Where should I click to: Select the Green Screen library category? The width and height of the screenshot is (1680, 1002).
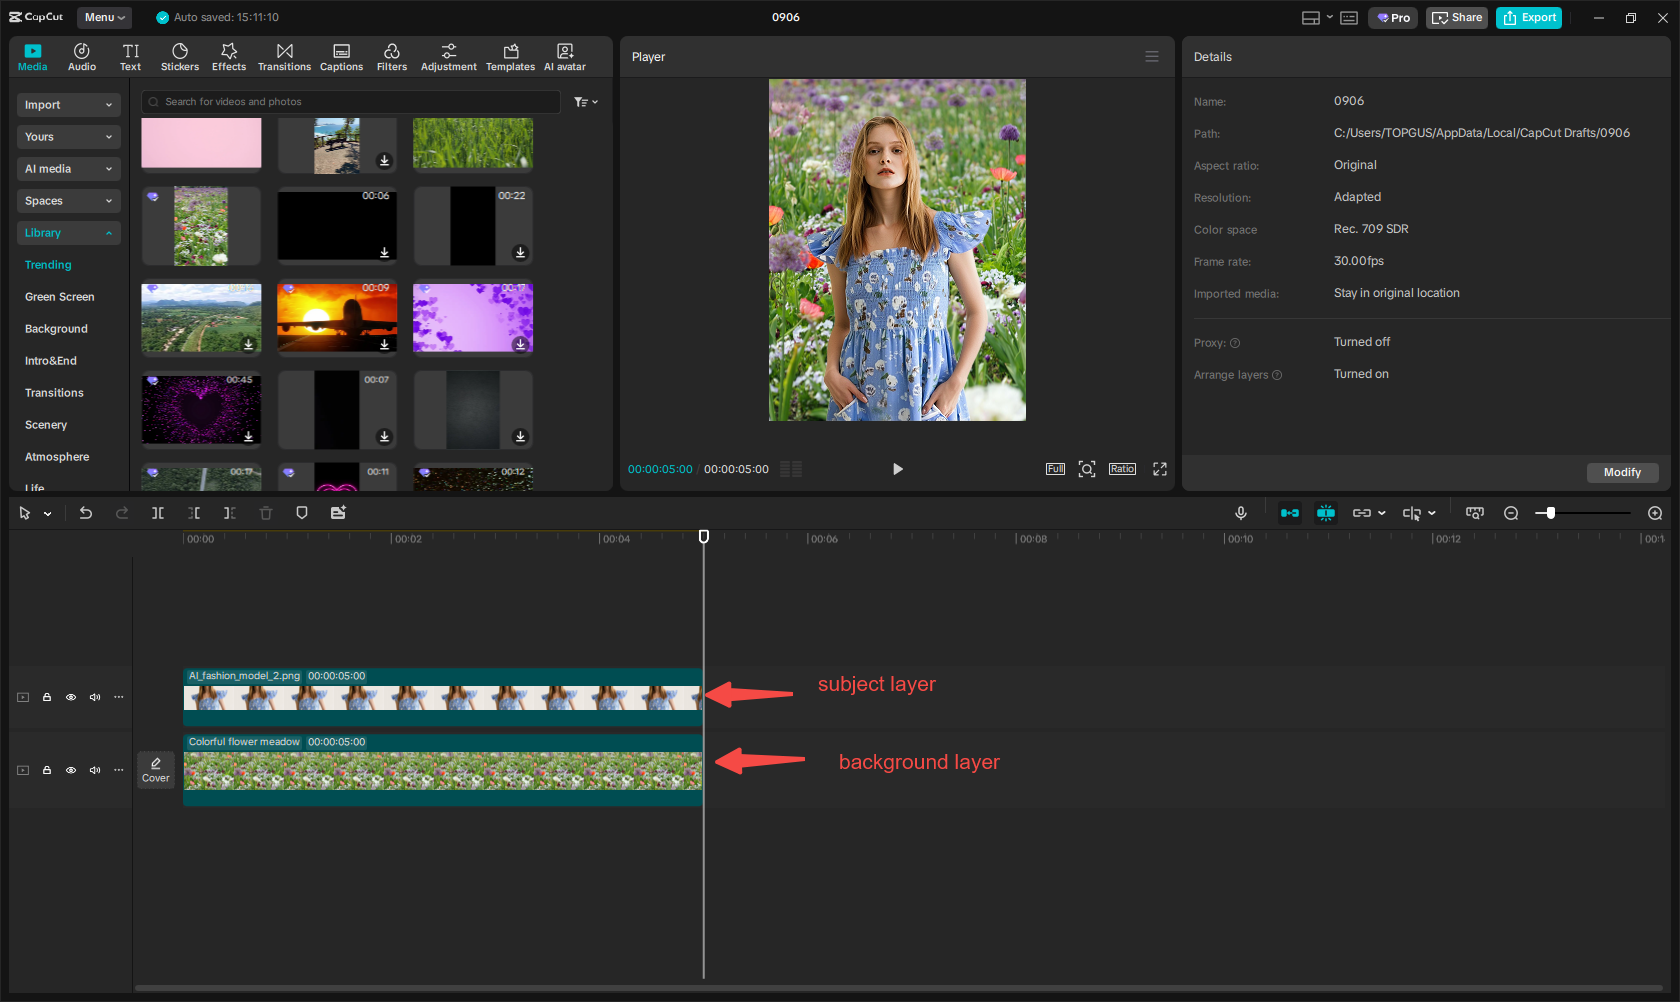[60, 297]
